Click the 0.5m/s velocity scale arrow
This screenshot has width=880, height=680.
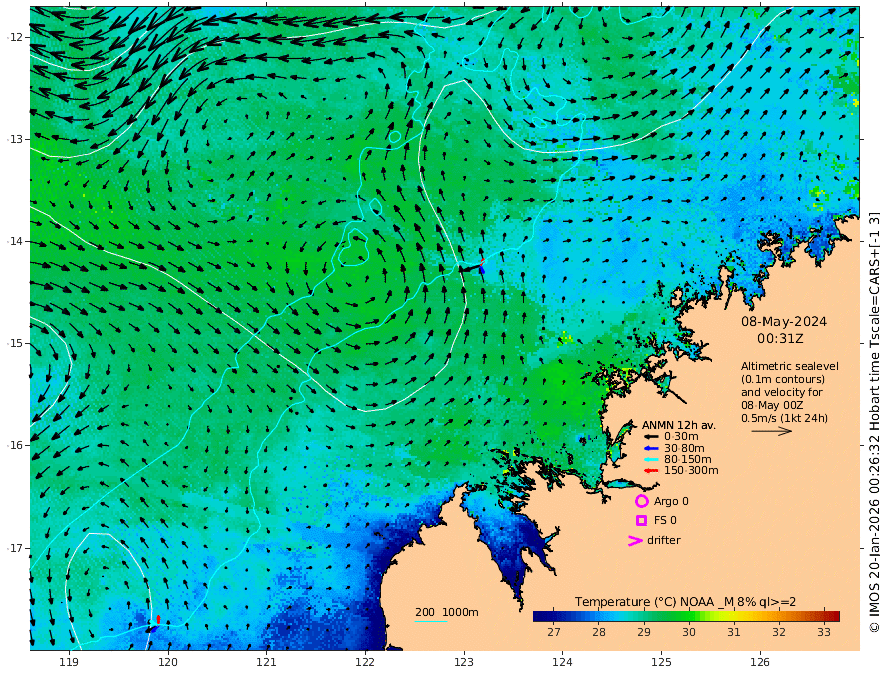pyautogui.click(x=772, y=431)
